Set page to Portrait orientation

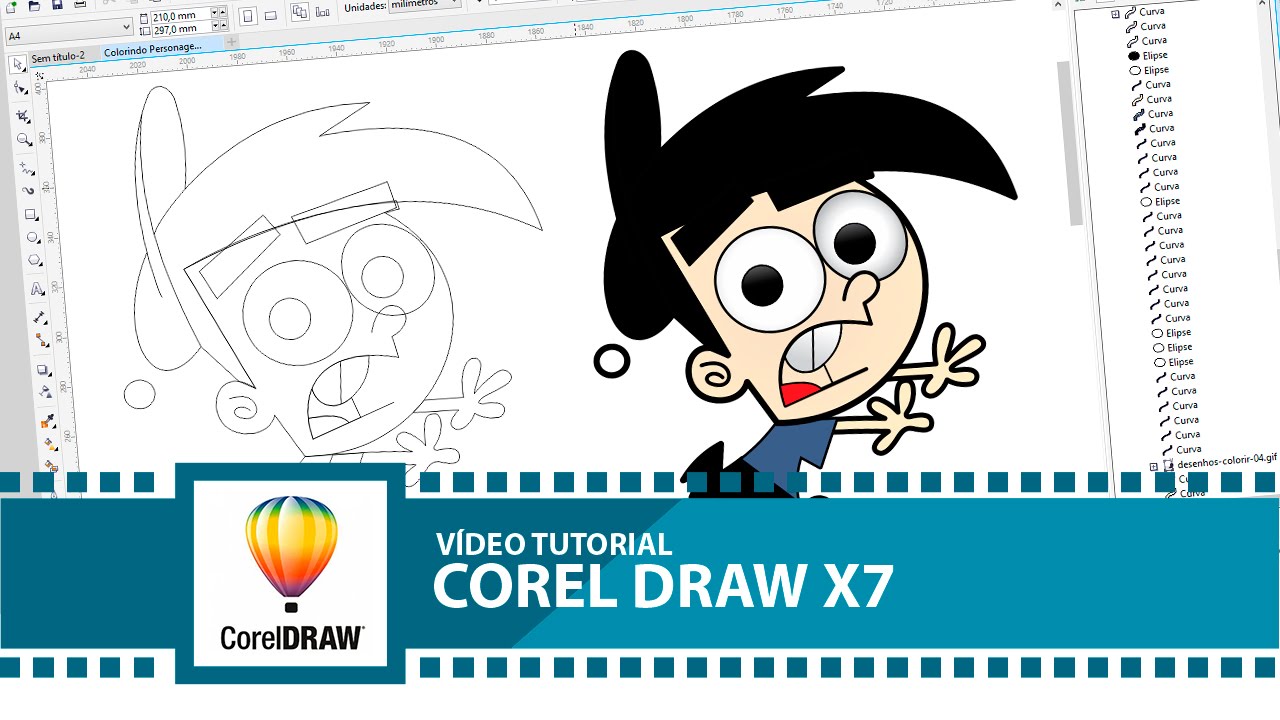tap(247, 16)
